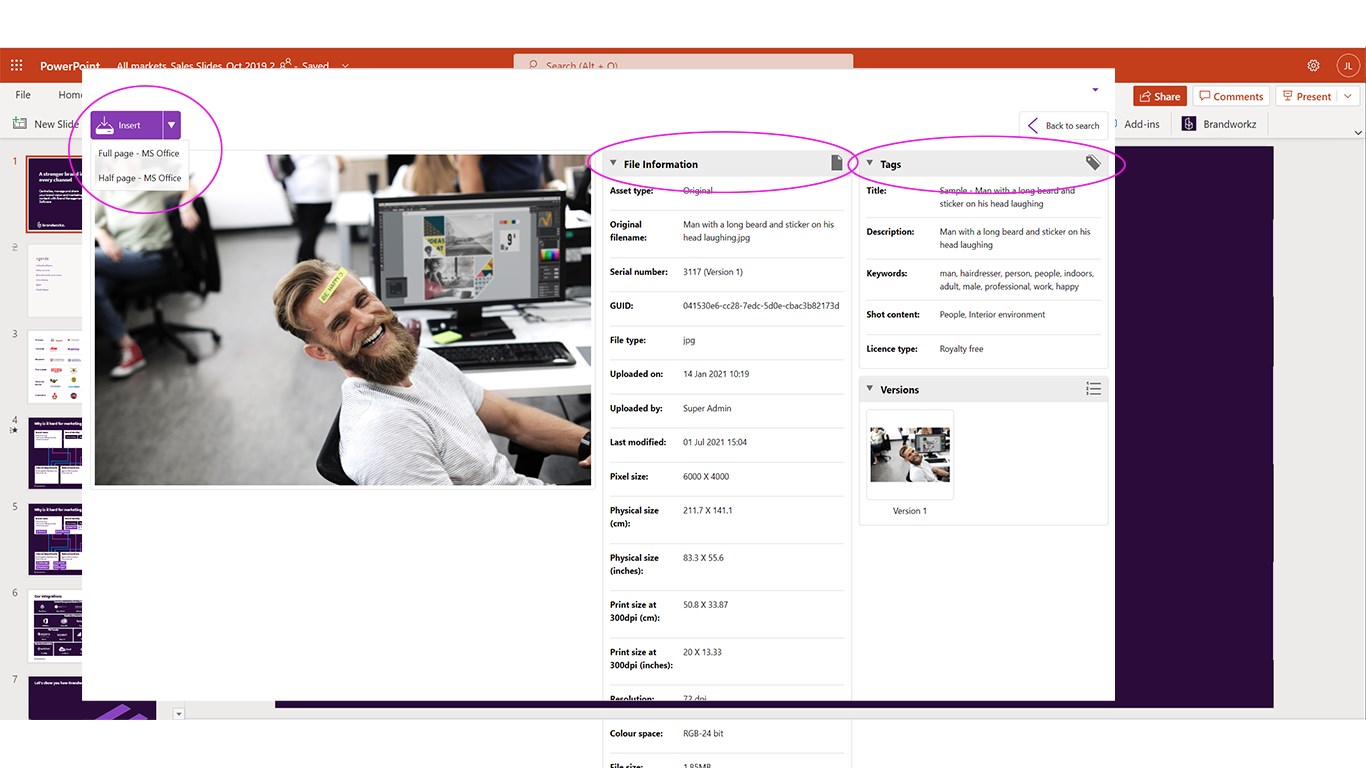Click the Present button
Image resolution: width=1366 pixels, height=768 pixels.
point(1306,96)
